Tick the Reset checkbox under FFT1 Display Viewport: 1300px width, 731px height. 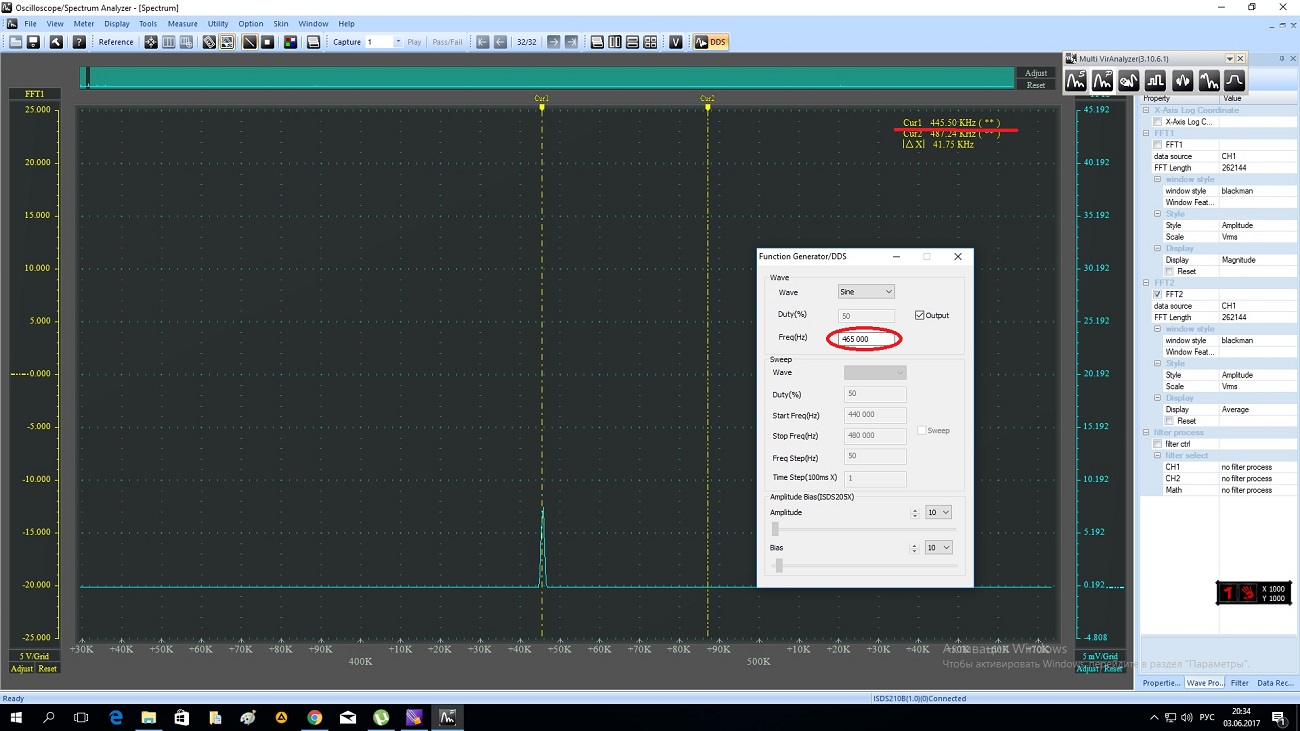pos(1169,271)
